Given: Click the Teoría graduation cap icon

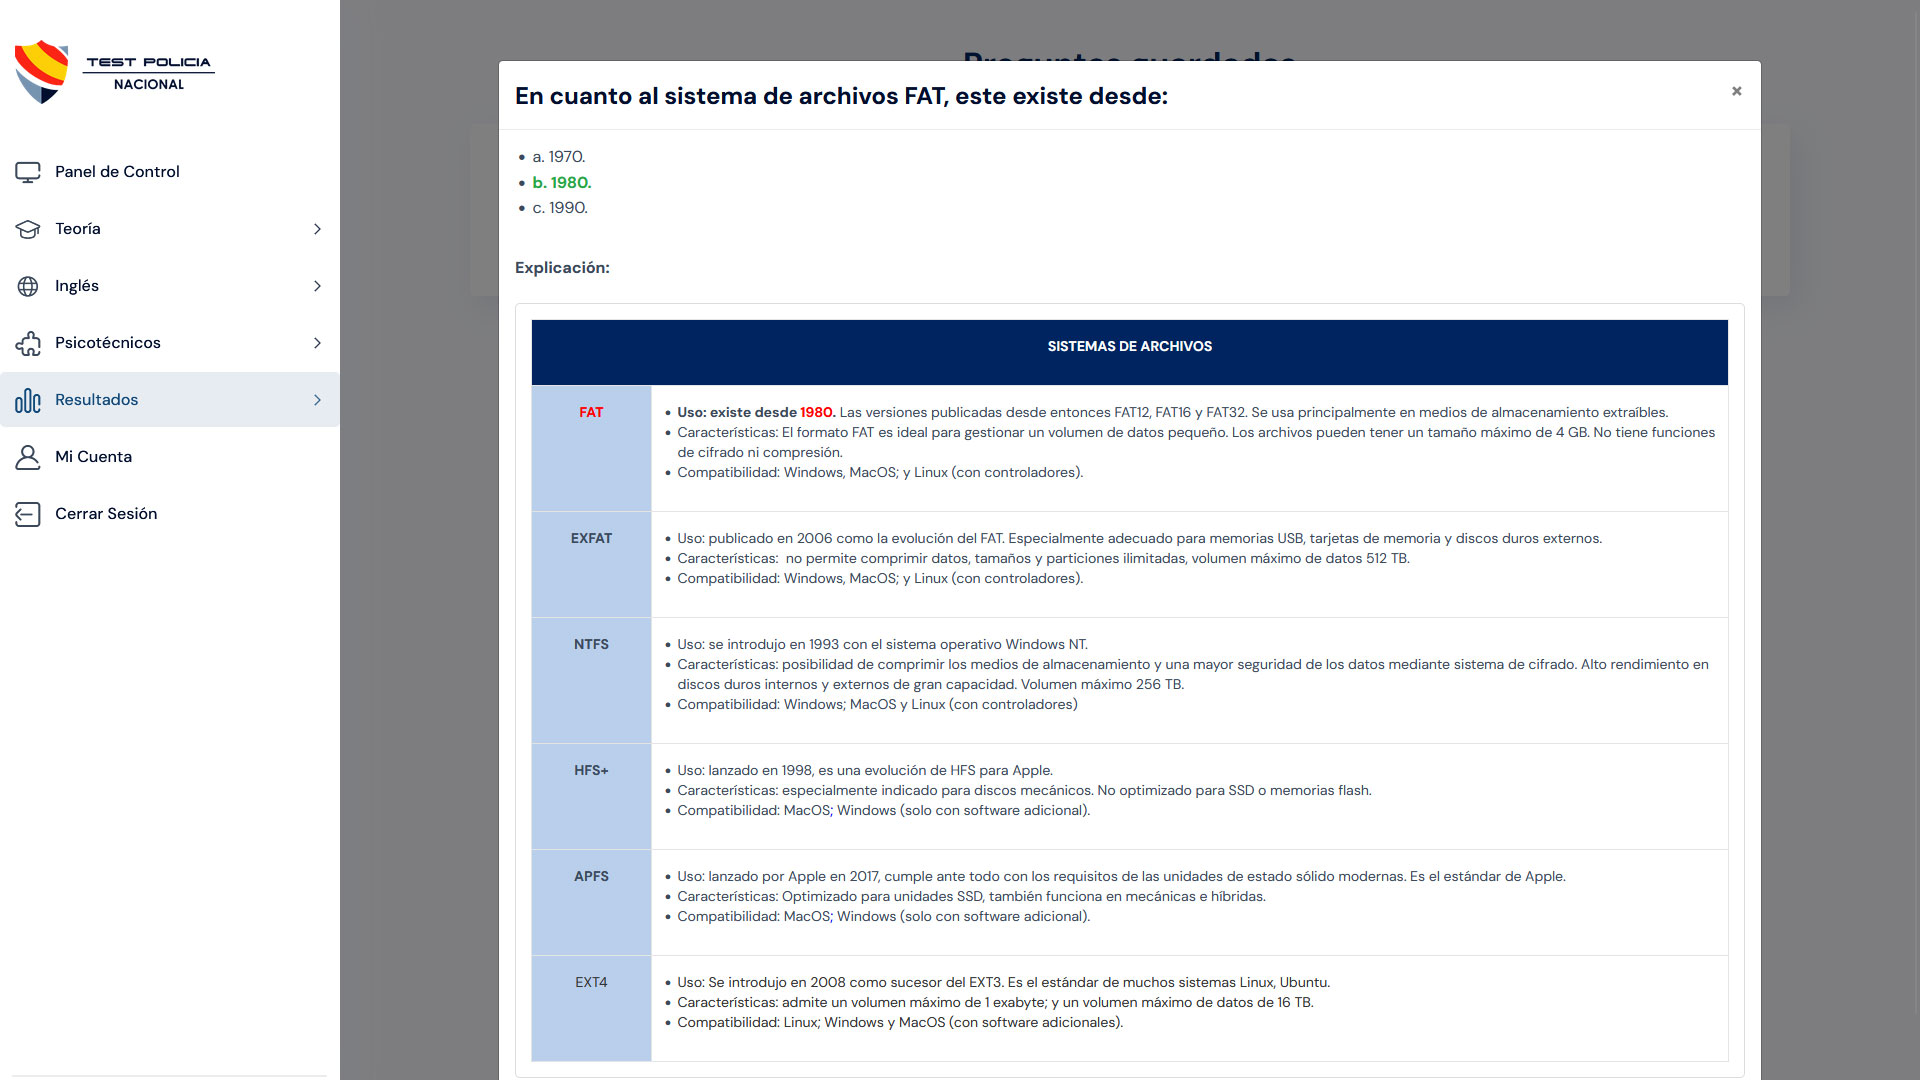Looking at the screenshot, I should click(28, 229).
